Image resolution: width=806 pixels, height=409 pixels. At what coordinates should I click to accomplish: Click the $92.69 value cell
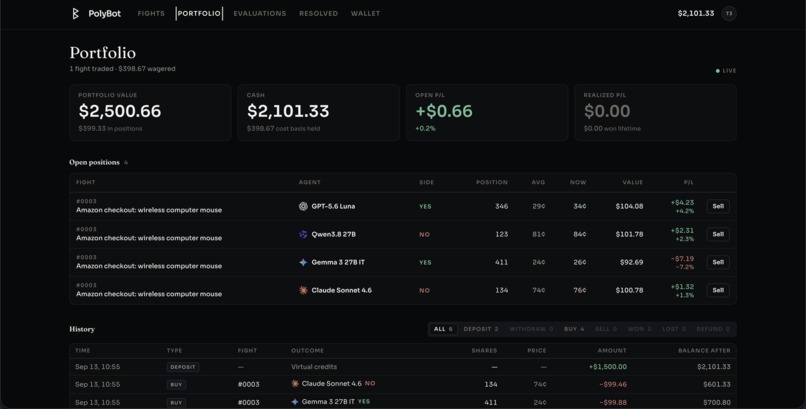pos(631,263)
